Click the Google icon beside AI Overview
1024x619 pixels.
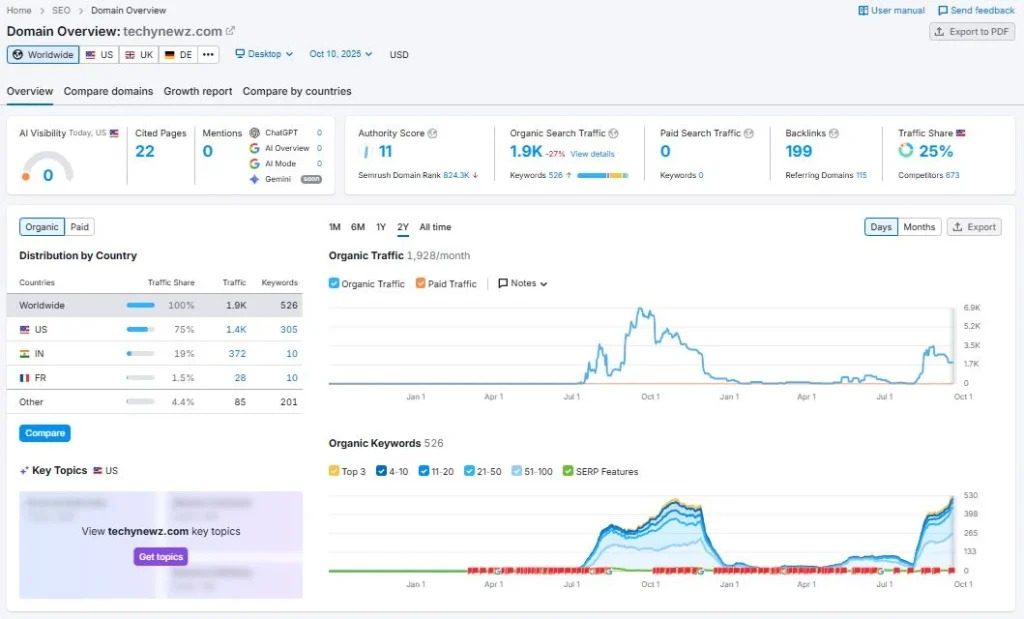[255, 148]
